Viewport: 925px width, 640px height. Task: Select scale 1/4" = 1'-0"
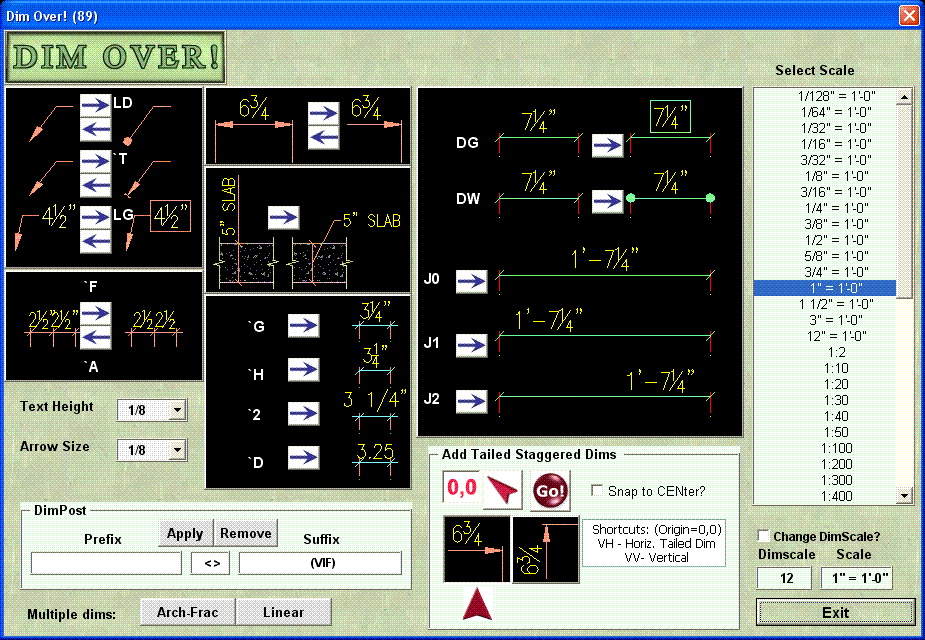click(825, 208)
